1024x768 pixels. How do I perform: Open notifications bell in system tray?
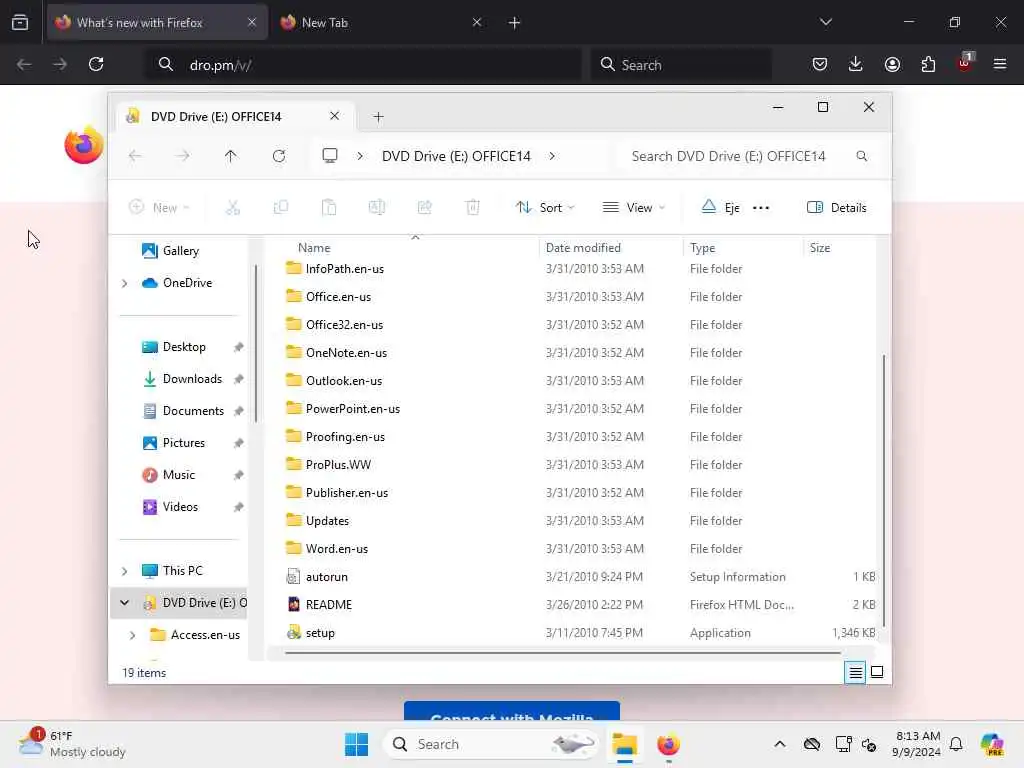(x=956, y=744)
